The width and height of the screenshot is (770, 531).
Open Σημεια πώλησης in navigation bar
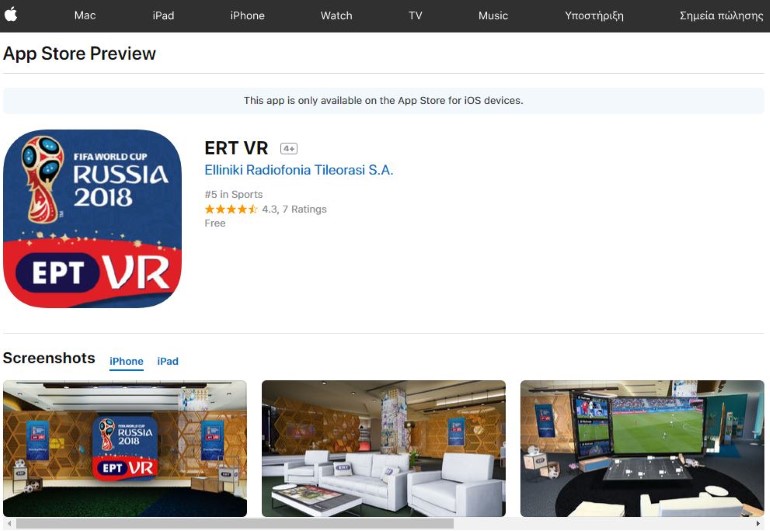pyautogui.click(x=720, y=16)
